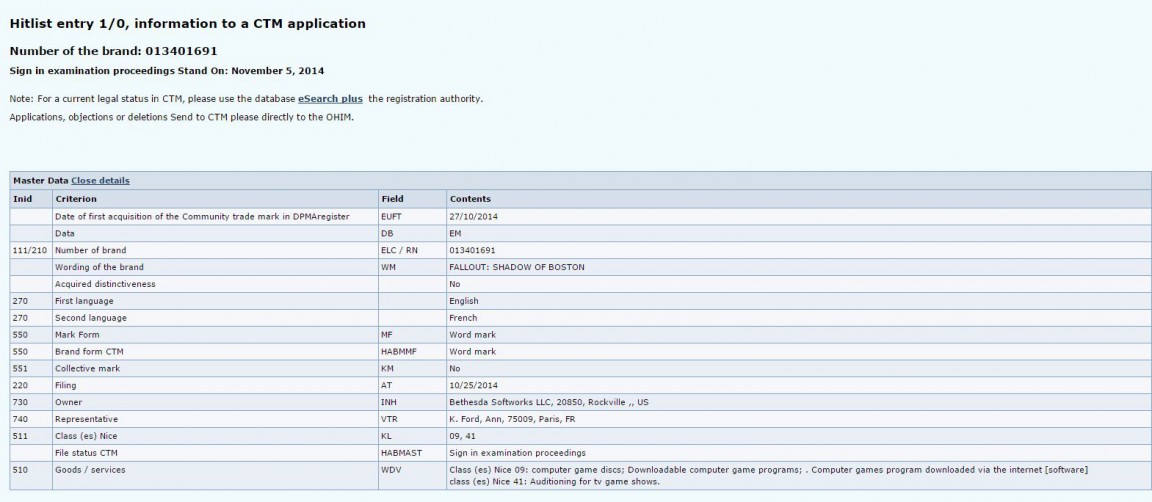Image resolution: width=1152 pixels, height=502 pixels.
Task: Select the filing date 10/25/2014
Action: tap(472, 385)
